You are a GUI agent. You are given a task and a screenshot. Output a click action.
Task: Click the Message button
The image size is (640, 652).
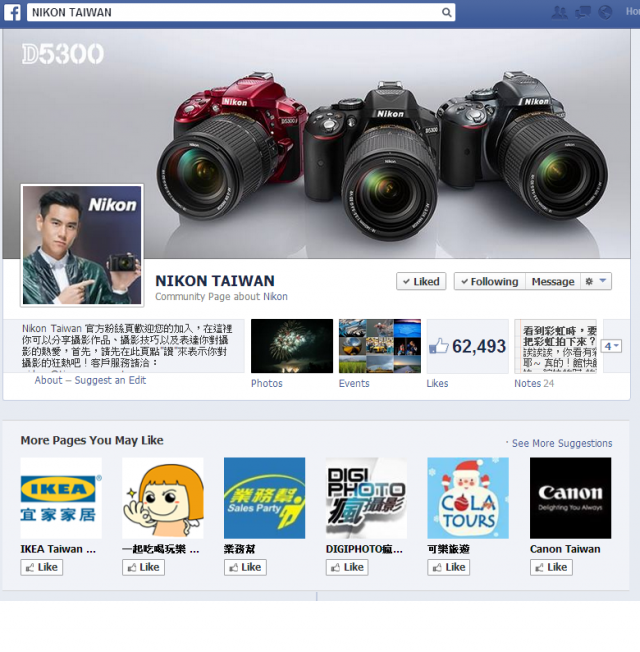click(x=553, y=282)
